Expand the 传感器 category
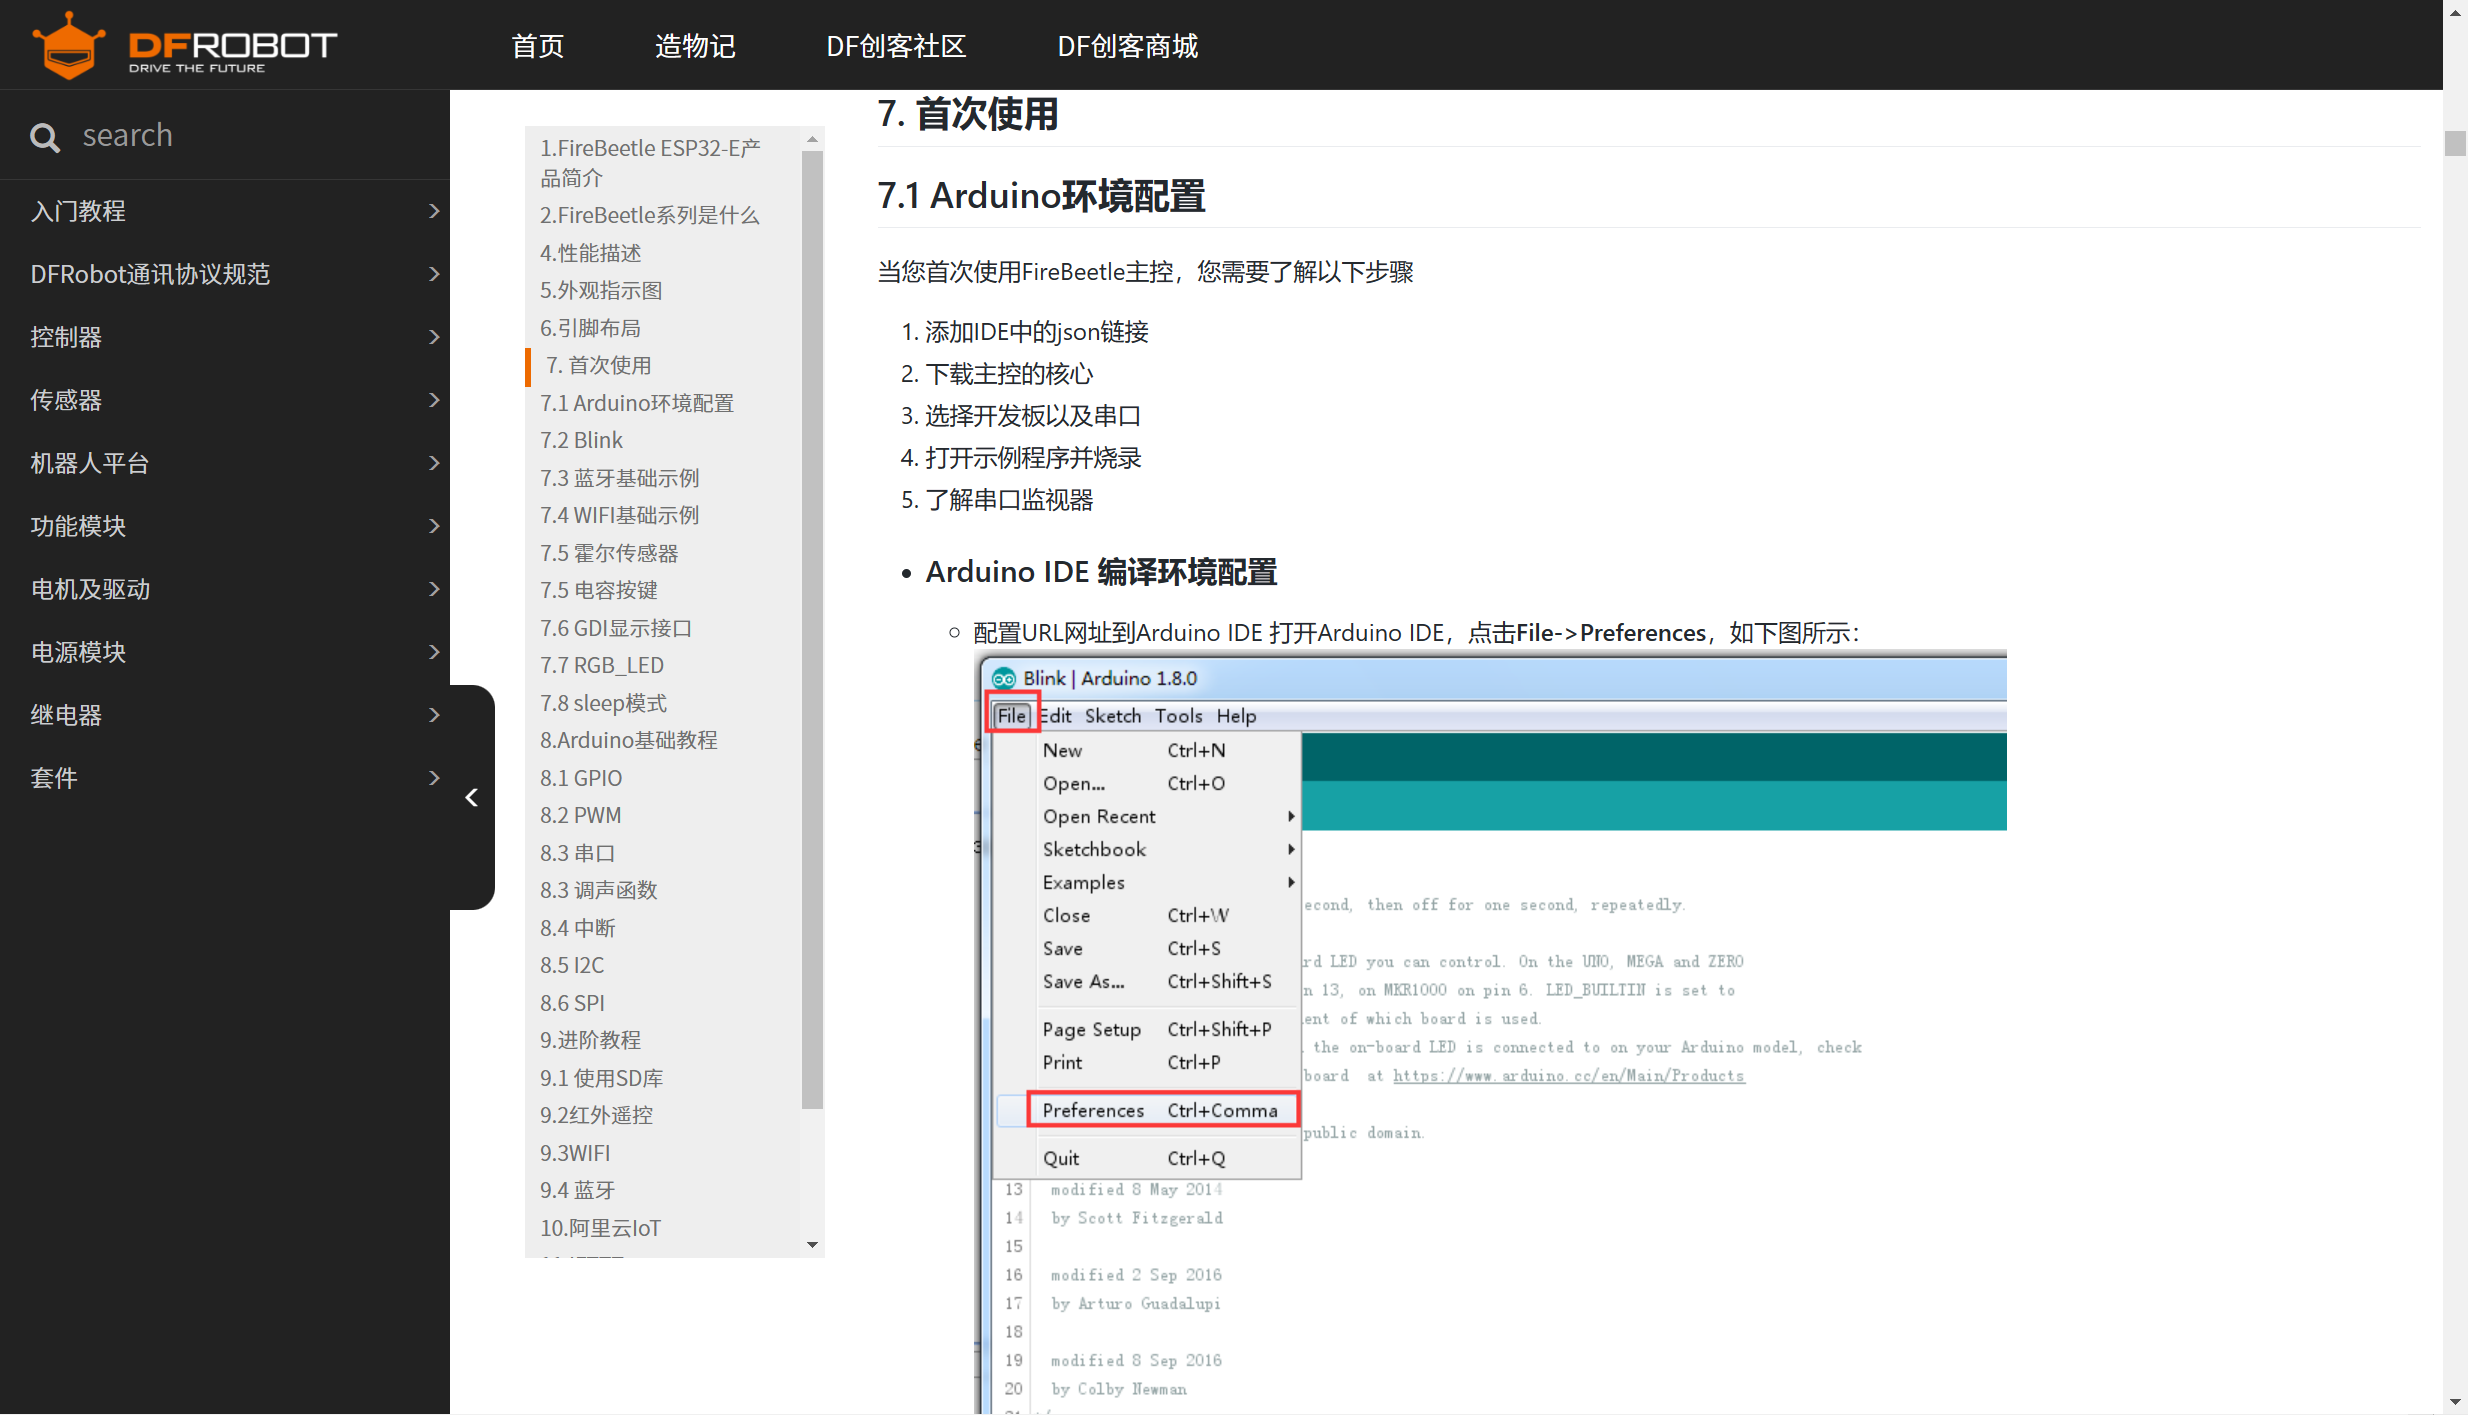 (225, 400)
